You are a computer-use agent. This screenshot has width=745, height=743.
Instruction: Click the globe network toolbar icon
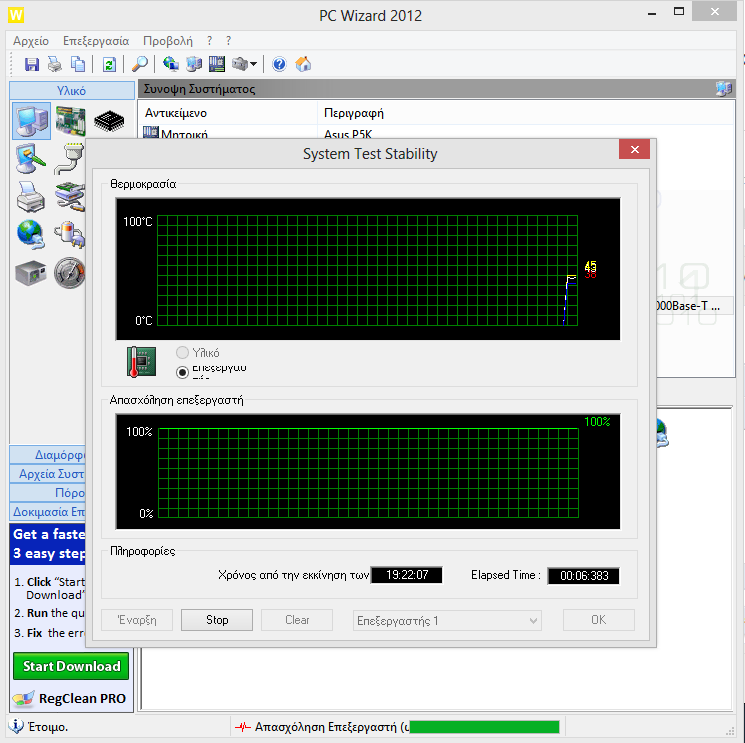[x=171, y=64]
